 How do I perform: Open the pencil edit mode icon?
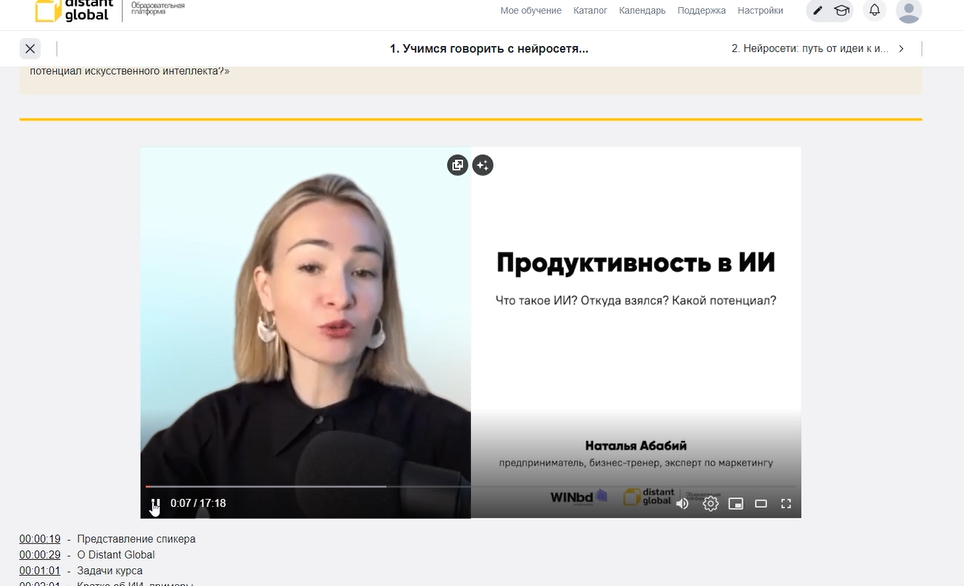(818, 10)
